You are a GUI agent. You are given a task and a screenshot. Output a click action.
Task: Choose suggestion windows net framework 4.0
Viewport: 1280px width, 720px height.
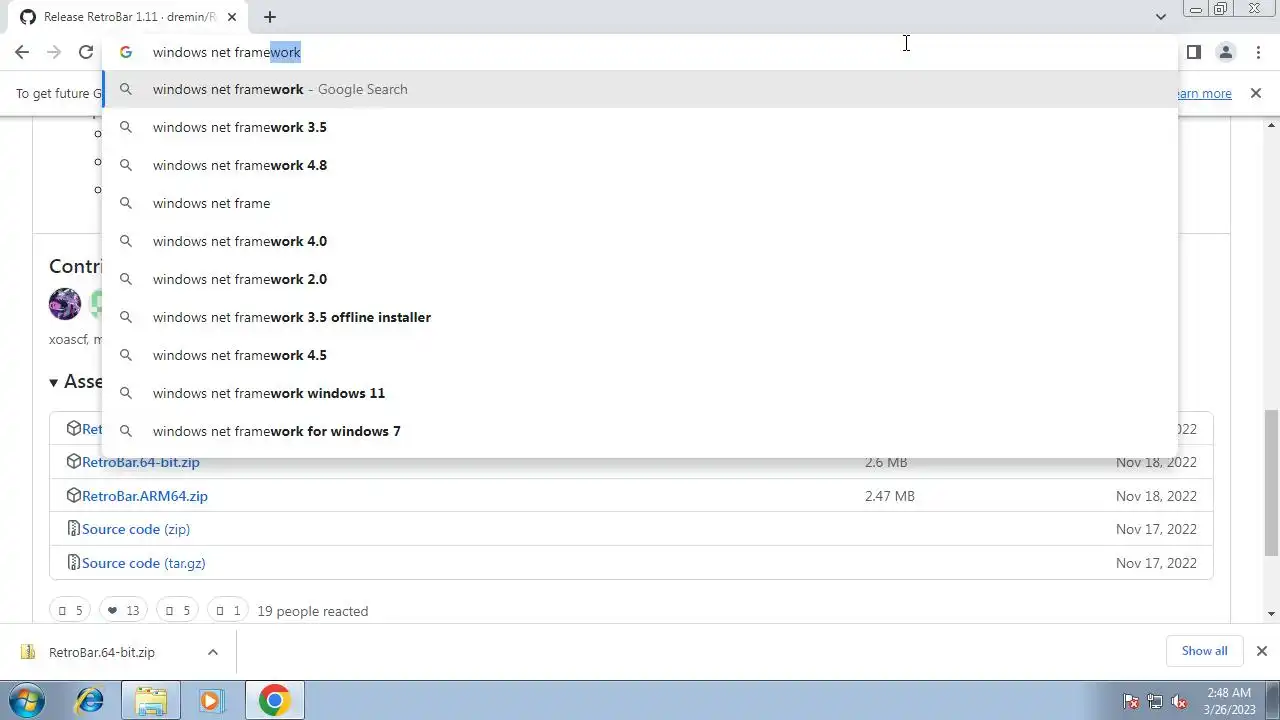click(x=640, y=241)
